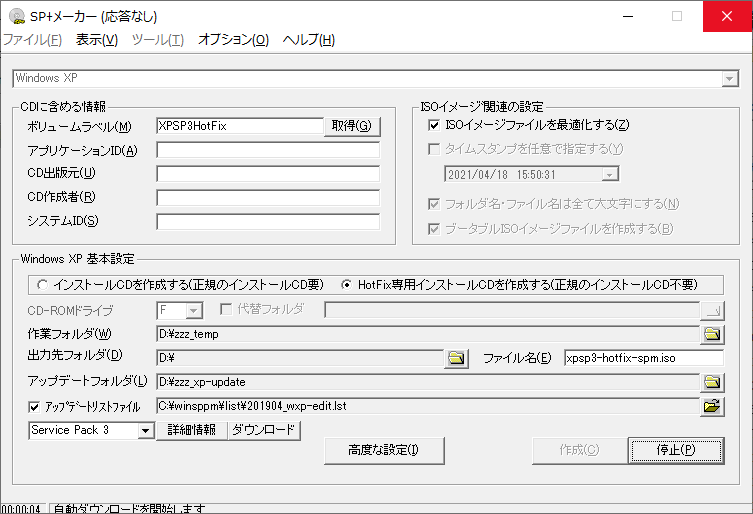Focus the アプリケーションID input field

[268, 150]
